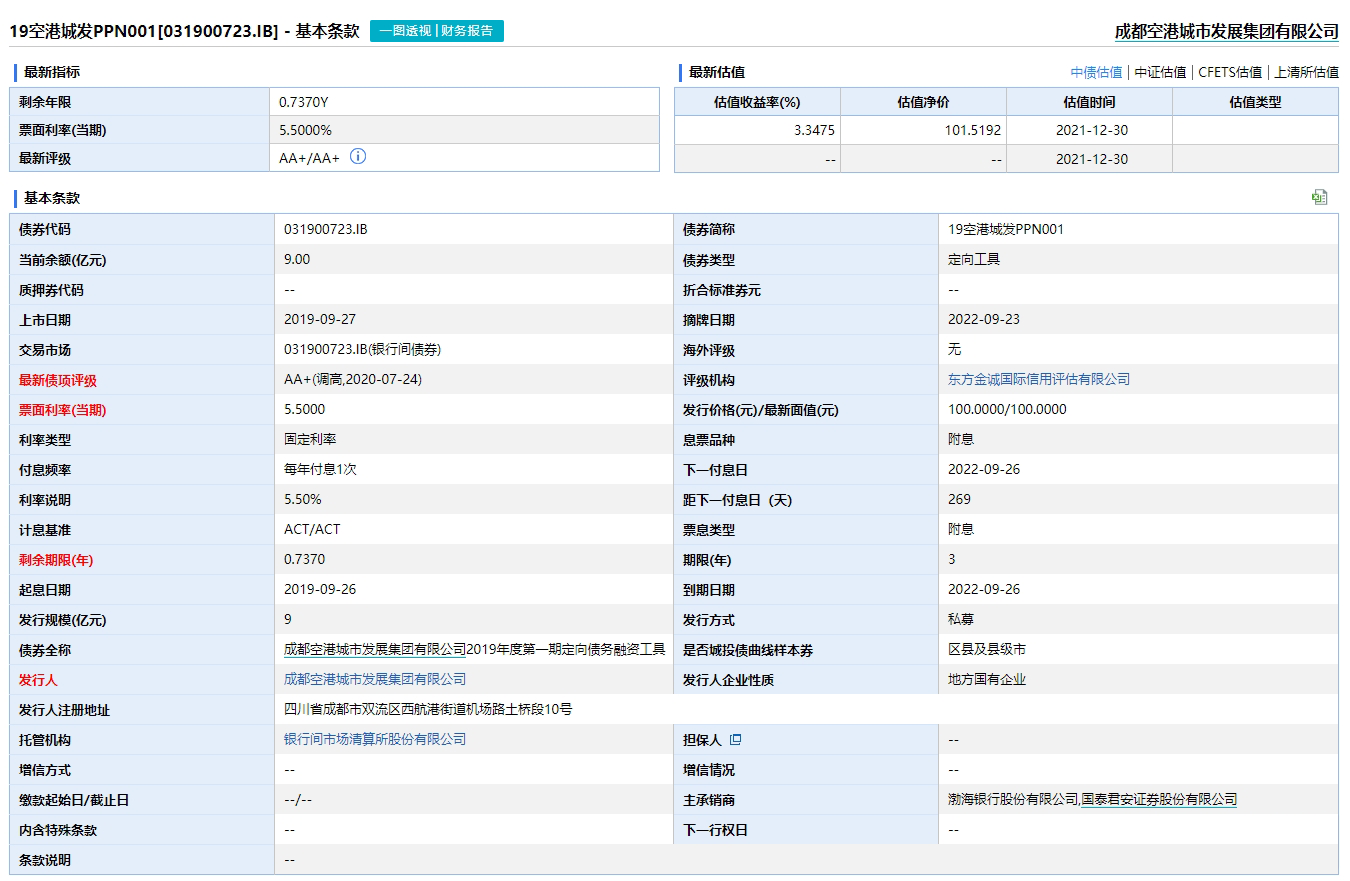Select rating value AA+(调高,2020-07-24)
Screen dimensions: 1350x881
point(354,379)
